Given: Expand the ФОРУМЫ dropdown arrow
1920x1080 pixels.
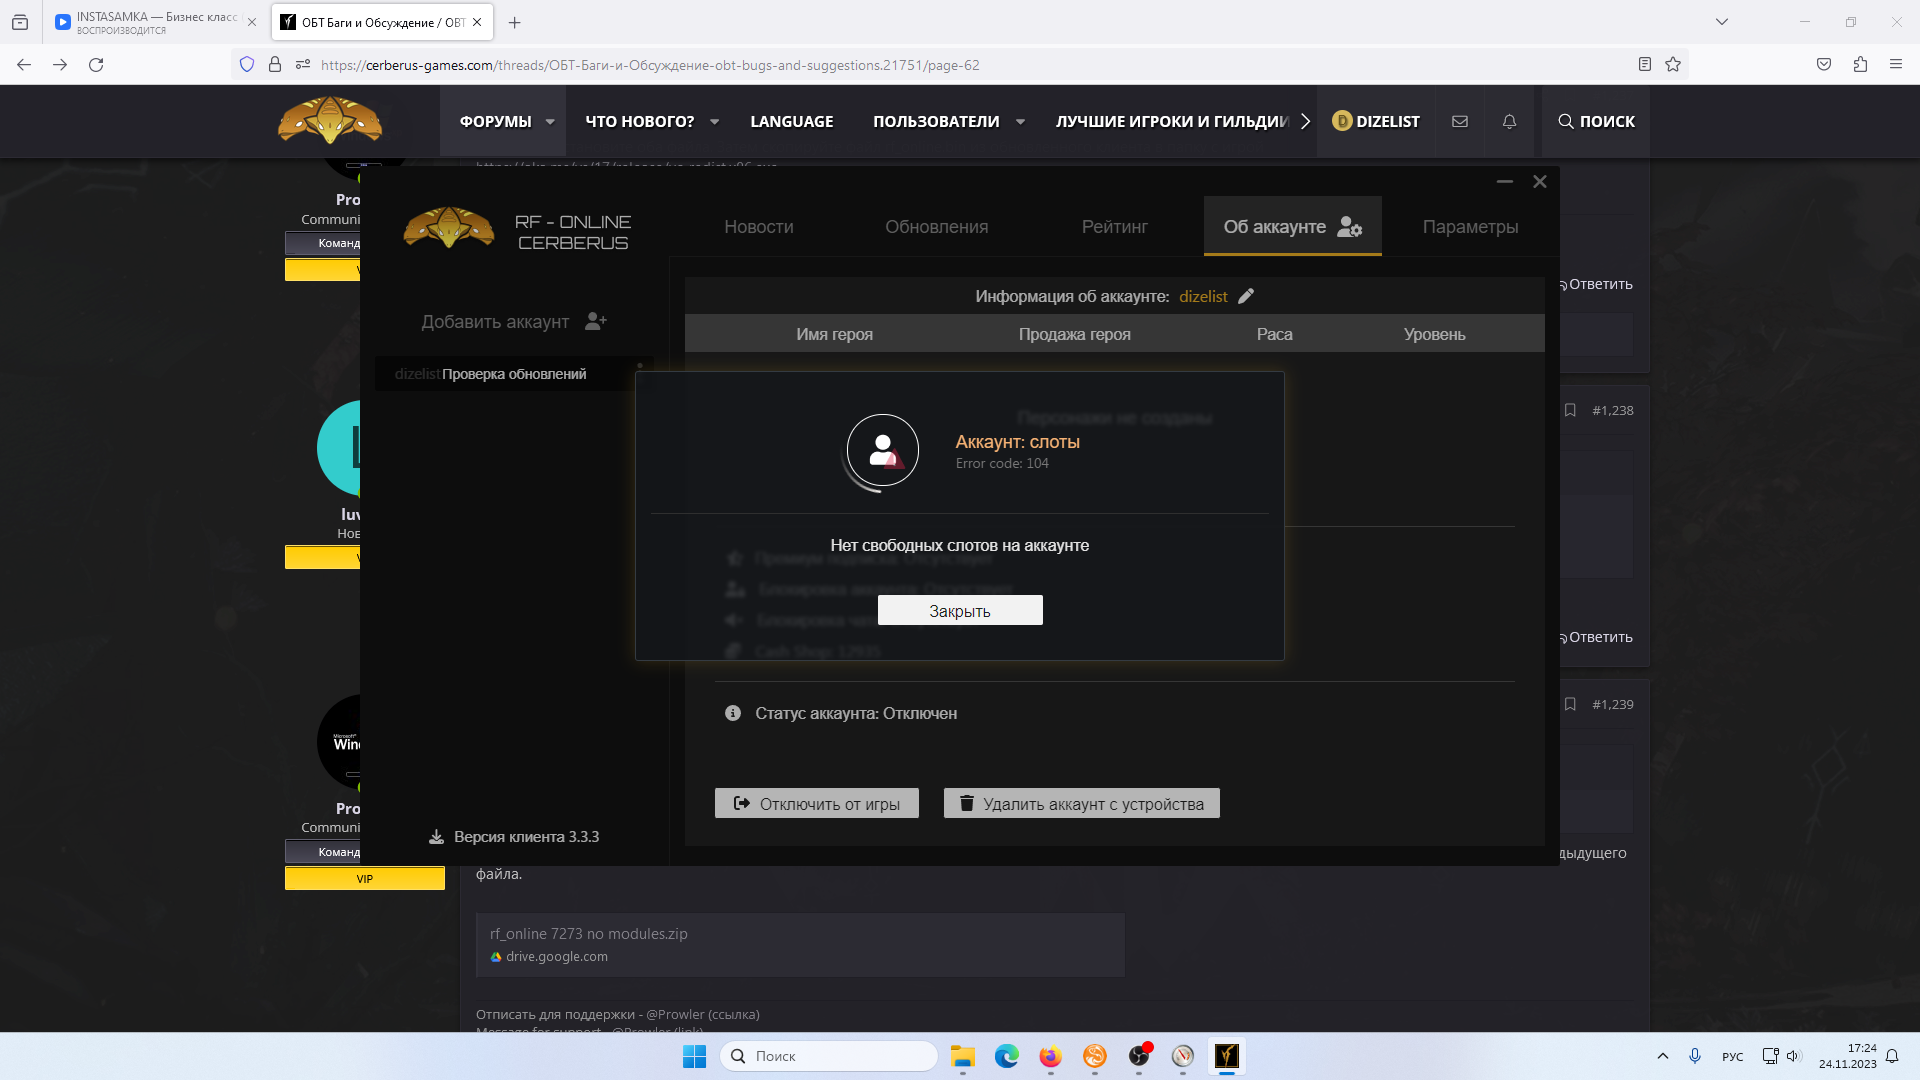Looking at the screenshot, I should [550, 122].
